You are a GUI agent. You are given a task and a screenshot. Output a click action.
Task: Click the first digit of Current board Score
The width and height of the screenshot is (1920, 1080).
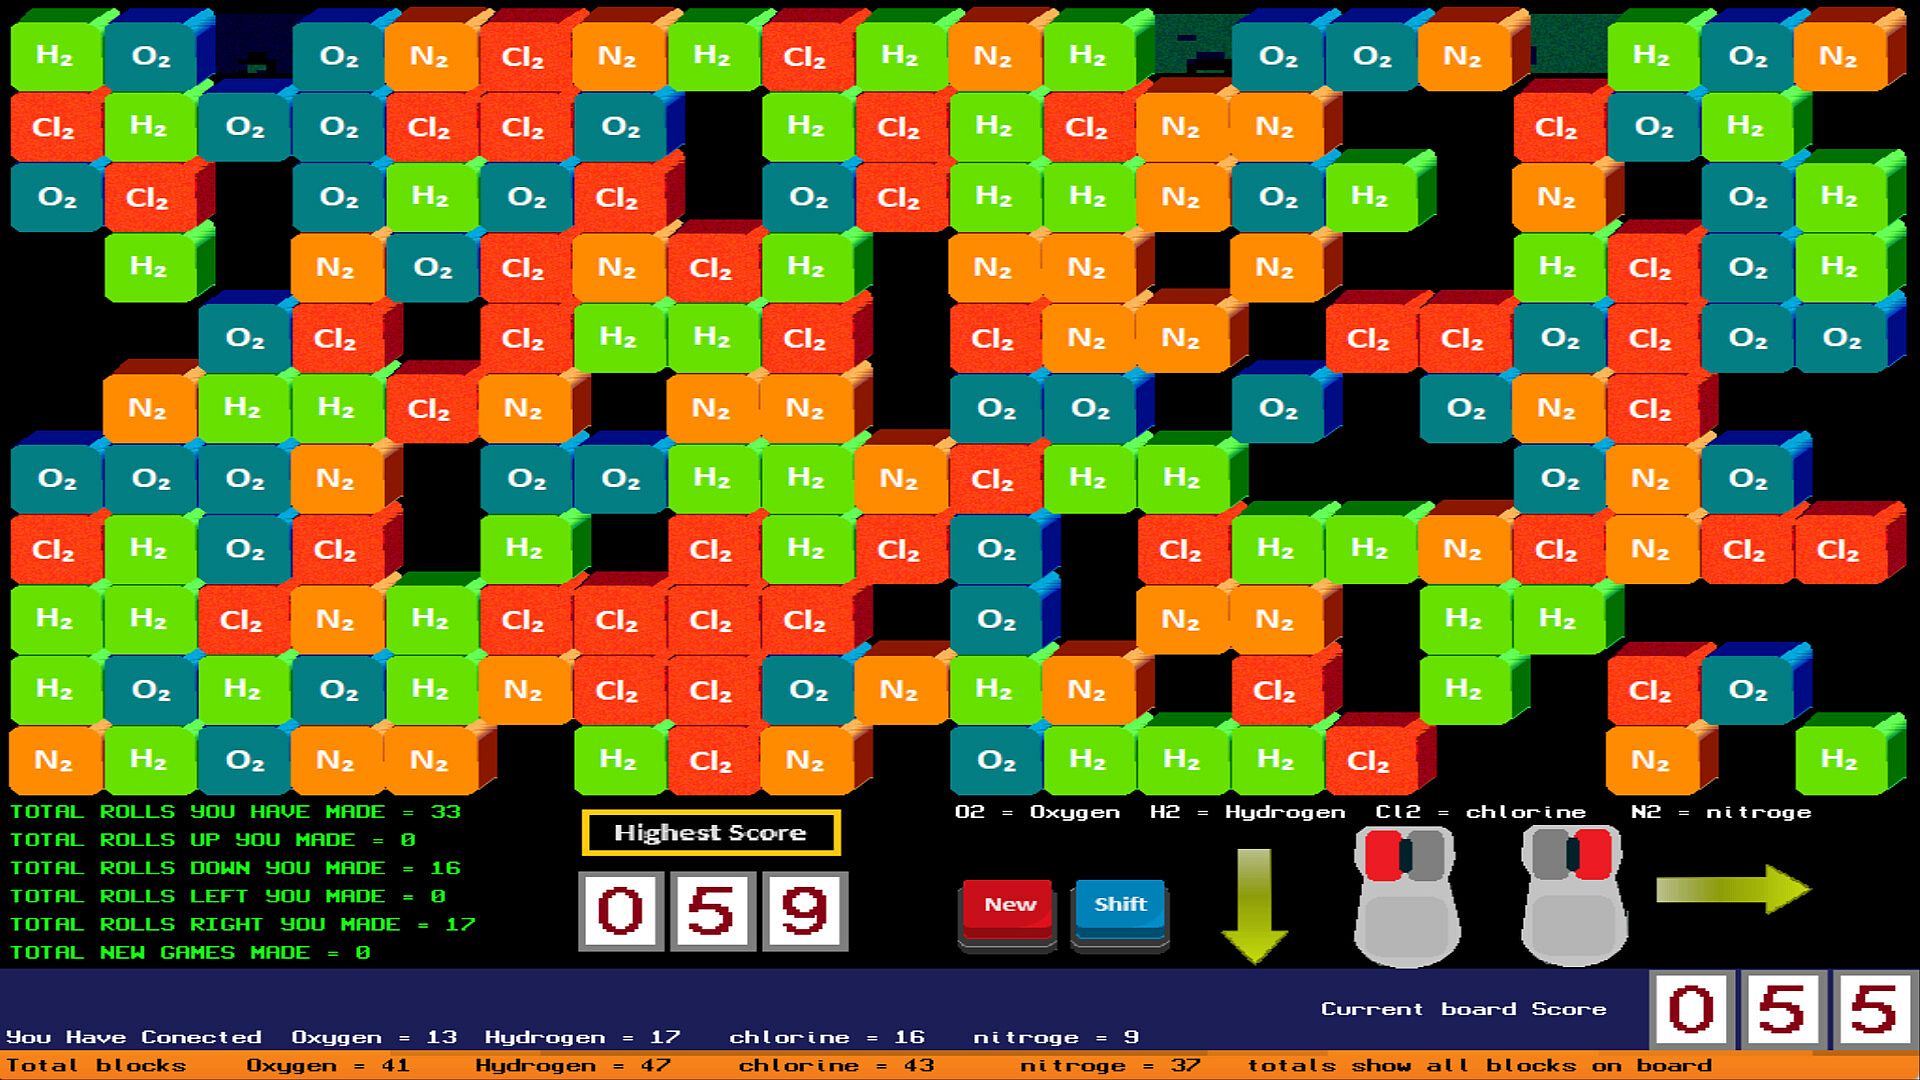pos(1690,1010)
